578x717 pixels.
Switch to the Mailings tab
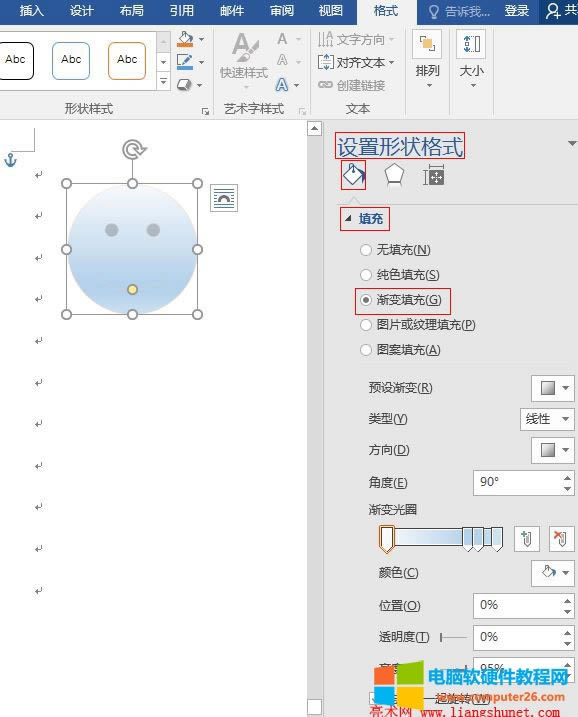232,11
